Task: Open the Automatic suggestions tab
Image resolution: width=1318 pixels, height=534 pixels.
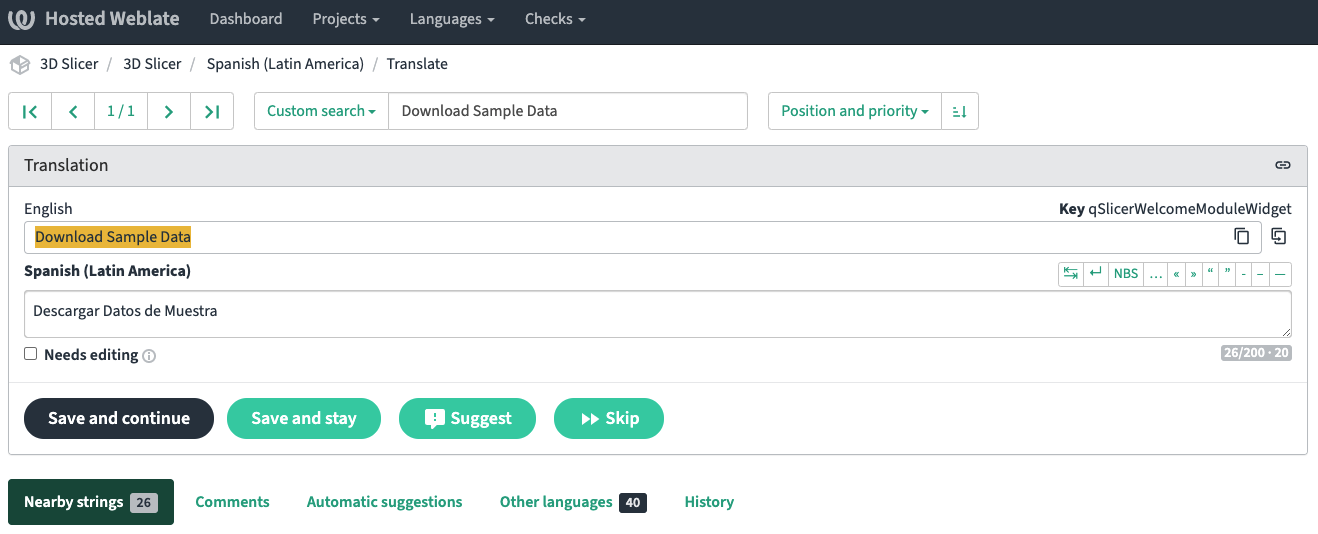Action: coord(384,502)
